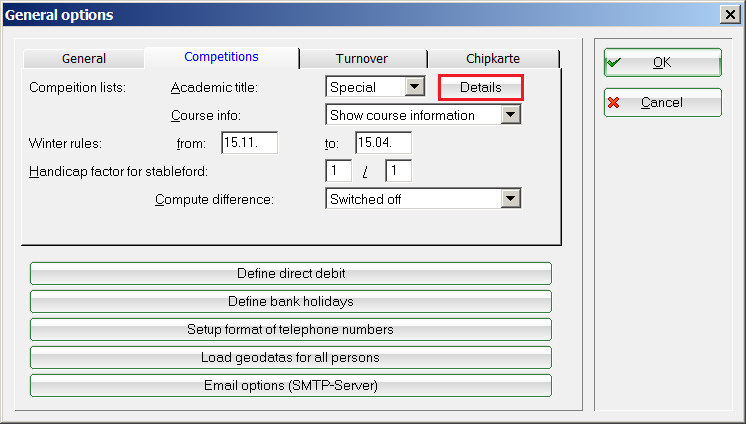Image resolution: width=746 pixels, height=424 pixels.
Task: Click the Winter rules to date field
Action: [383, 143]
